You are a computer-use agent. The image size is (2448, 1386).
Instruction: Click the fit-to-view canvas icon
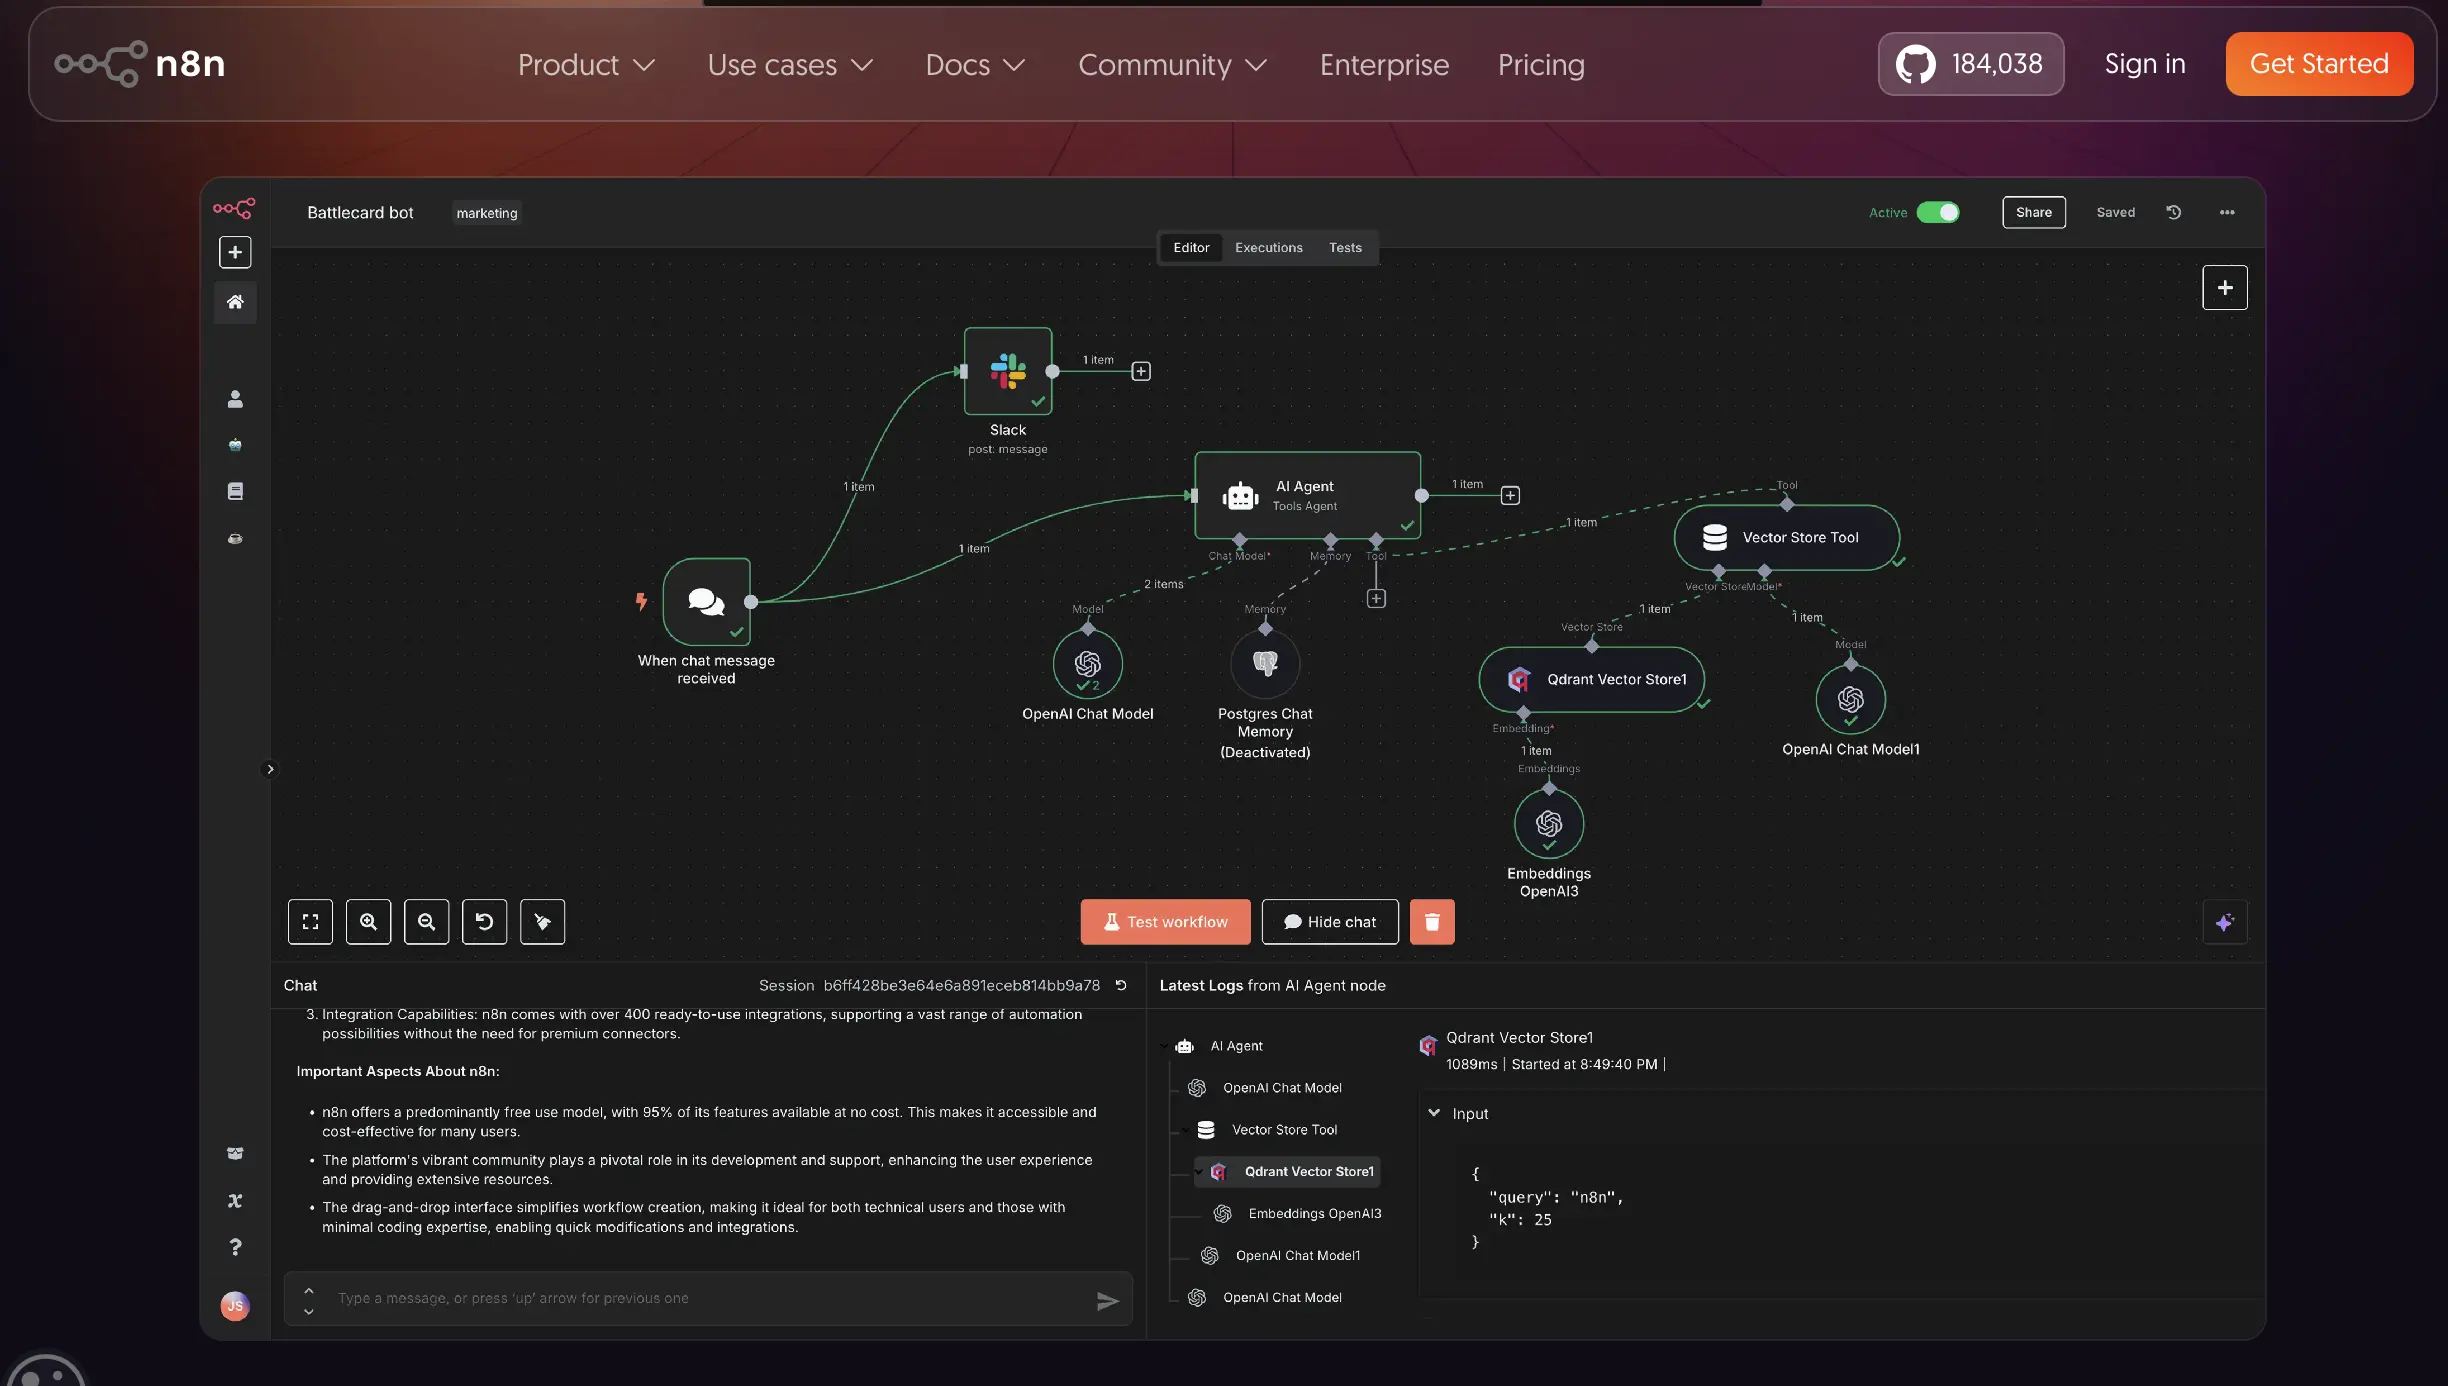[310, 921]
